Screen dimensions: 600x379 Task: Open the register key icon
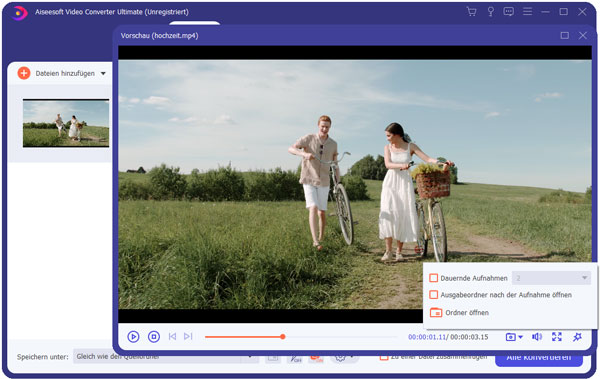tap(490, 11)
